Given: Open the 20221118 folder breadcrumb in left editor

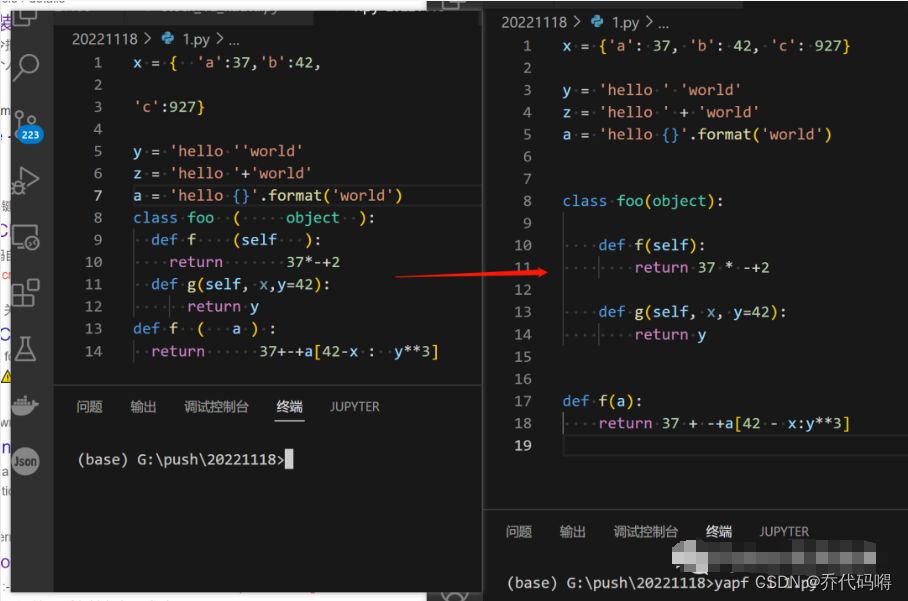Looking at the screenshot, I should pyautogui.click(x=105, y=39).
